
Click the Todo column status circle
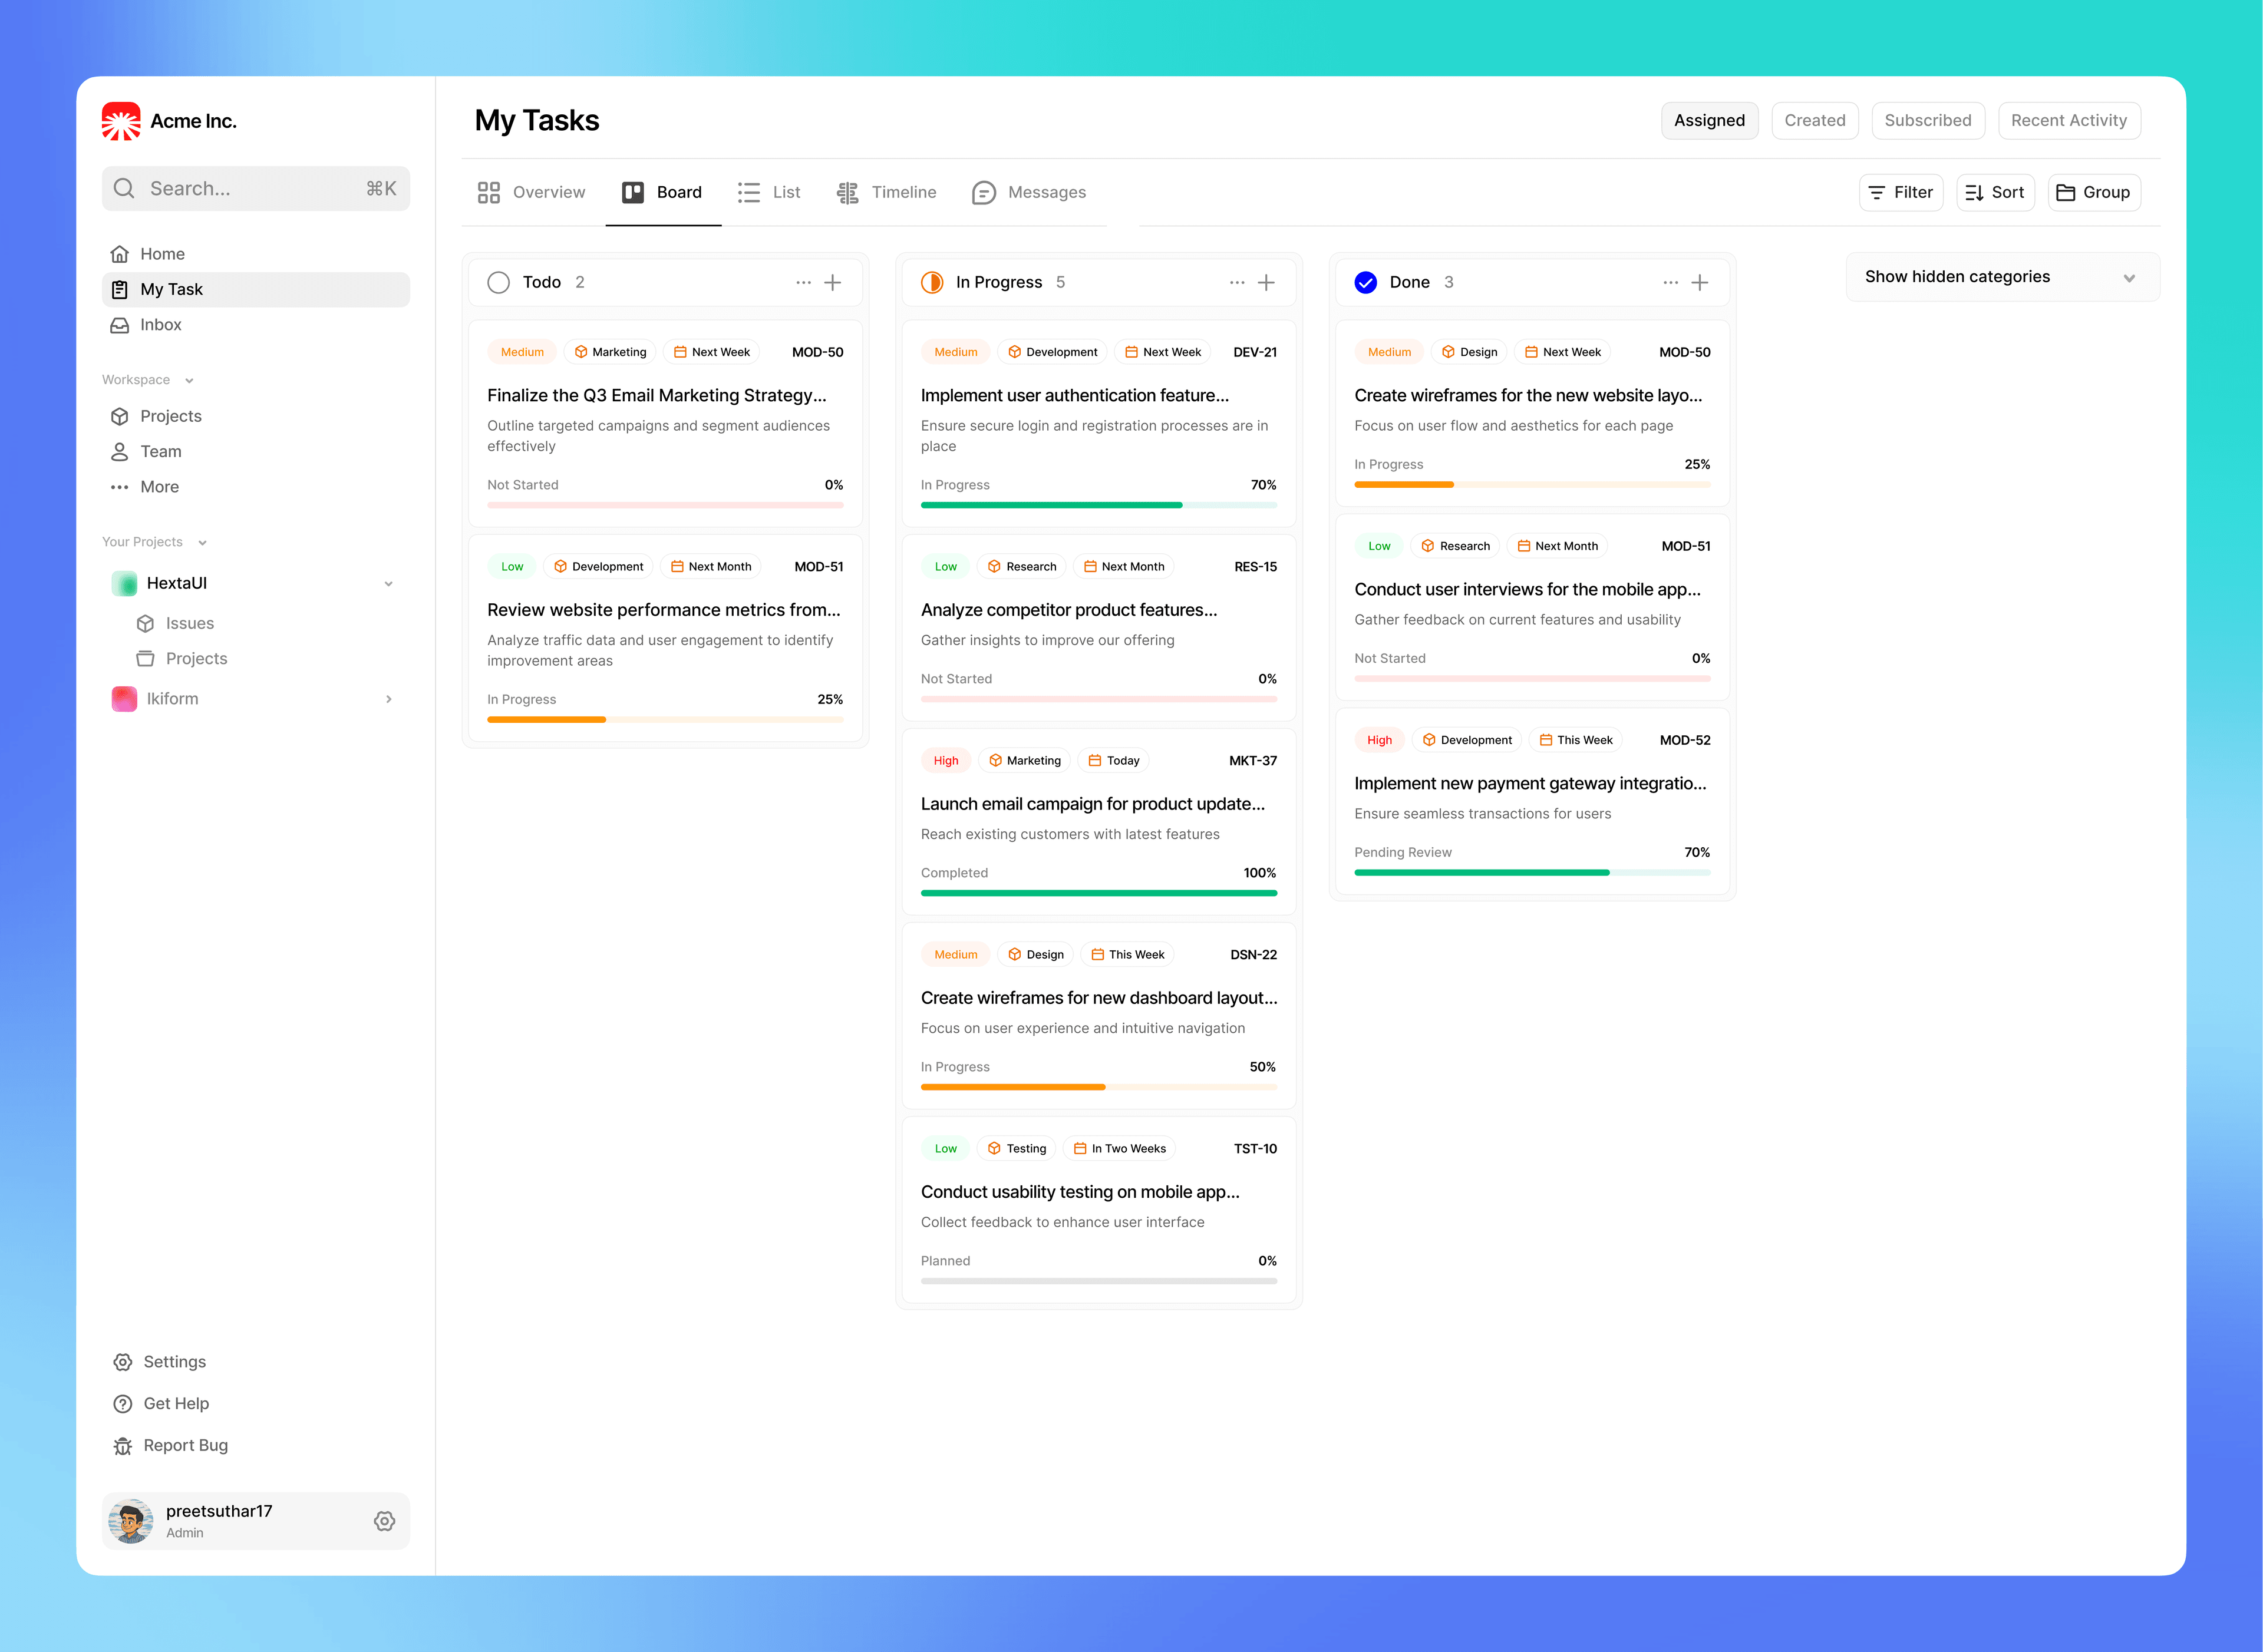point(498,283)
